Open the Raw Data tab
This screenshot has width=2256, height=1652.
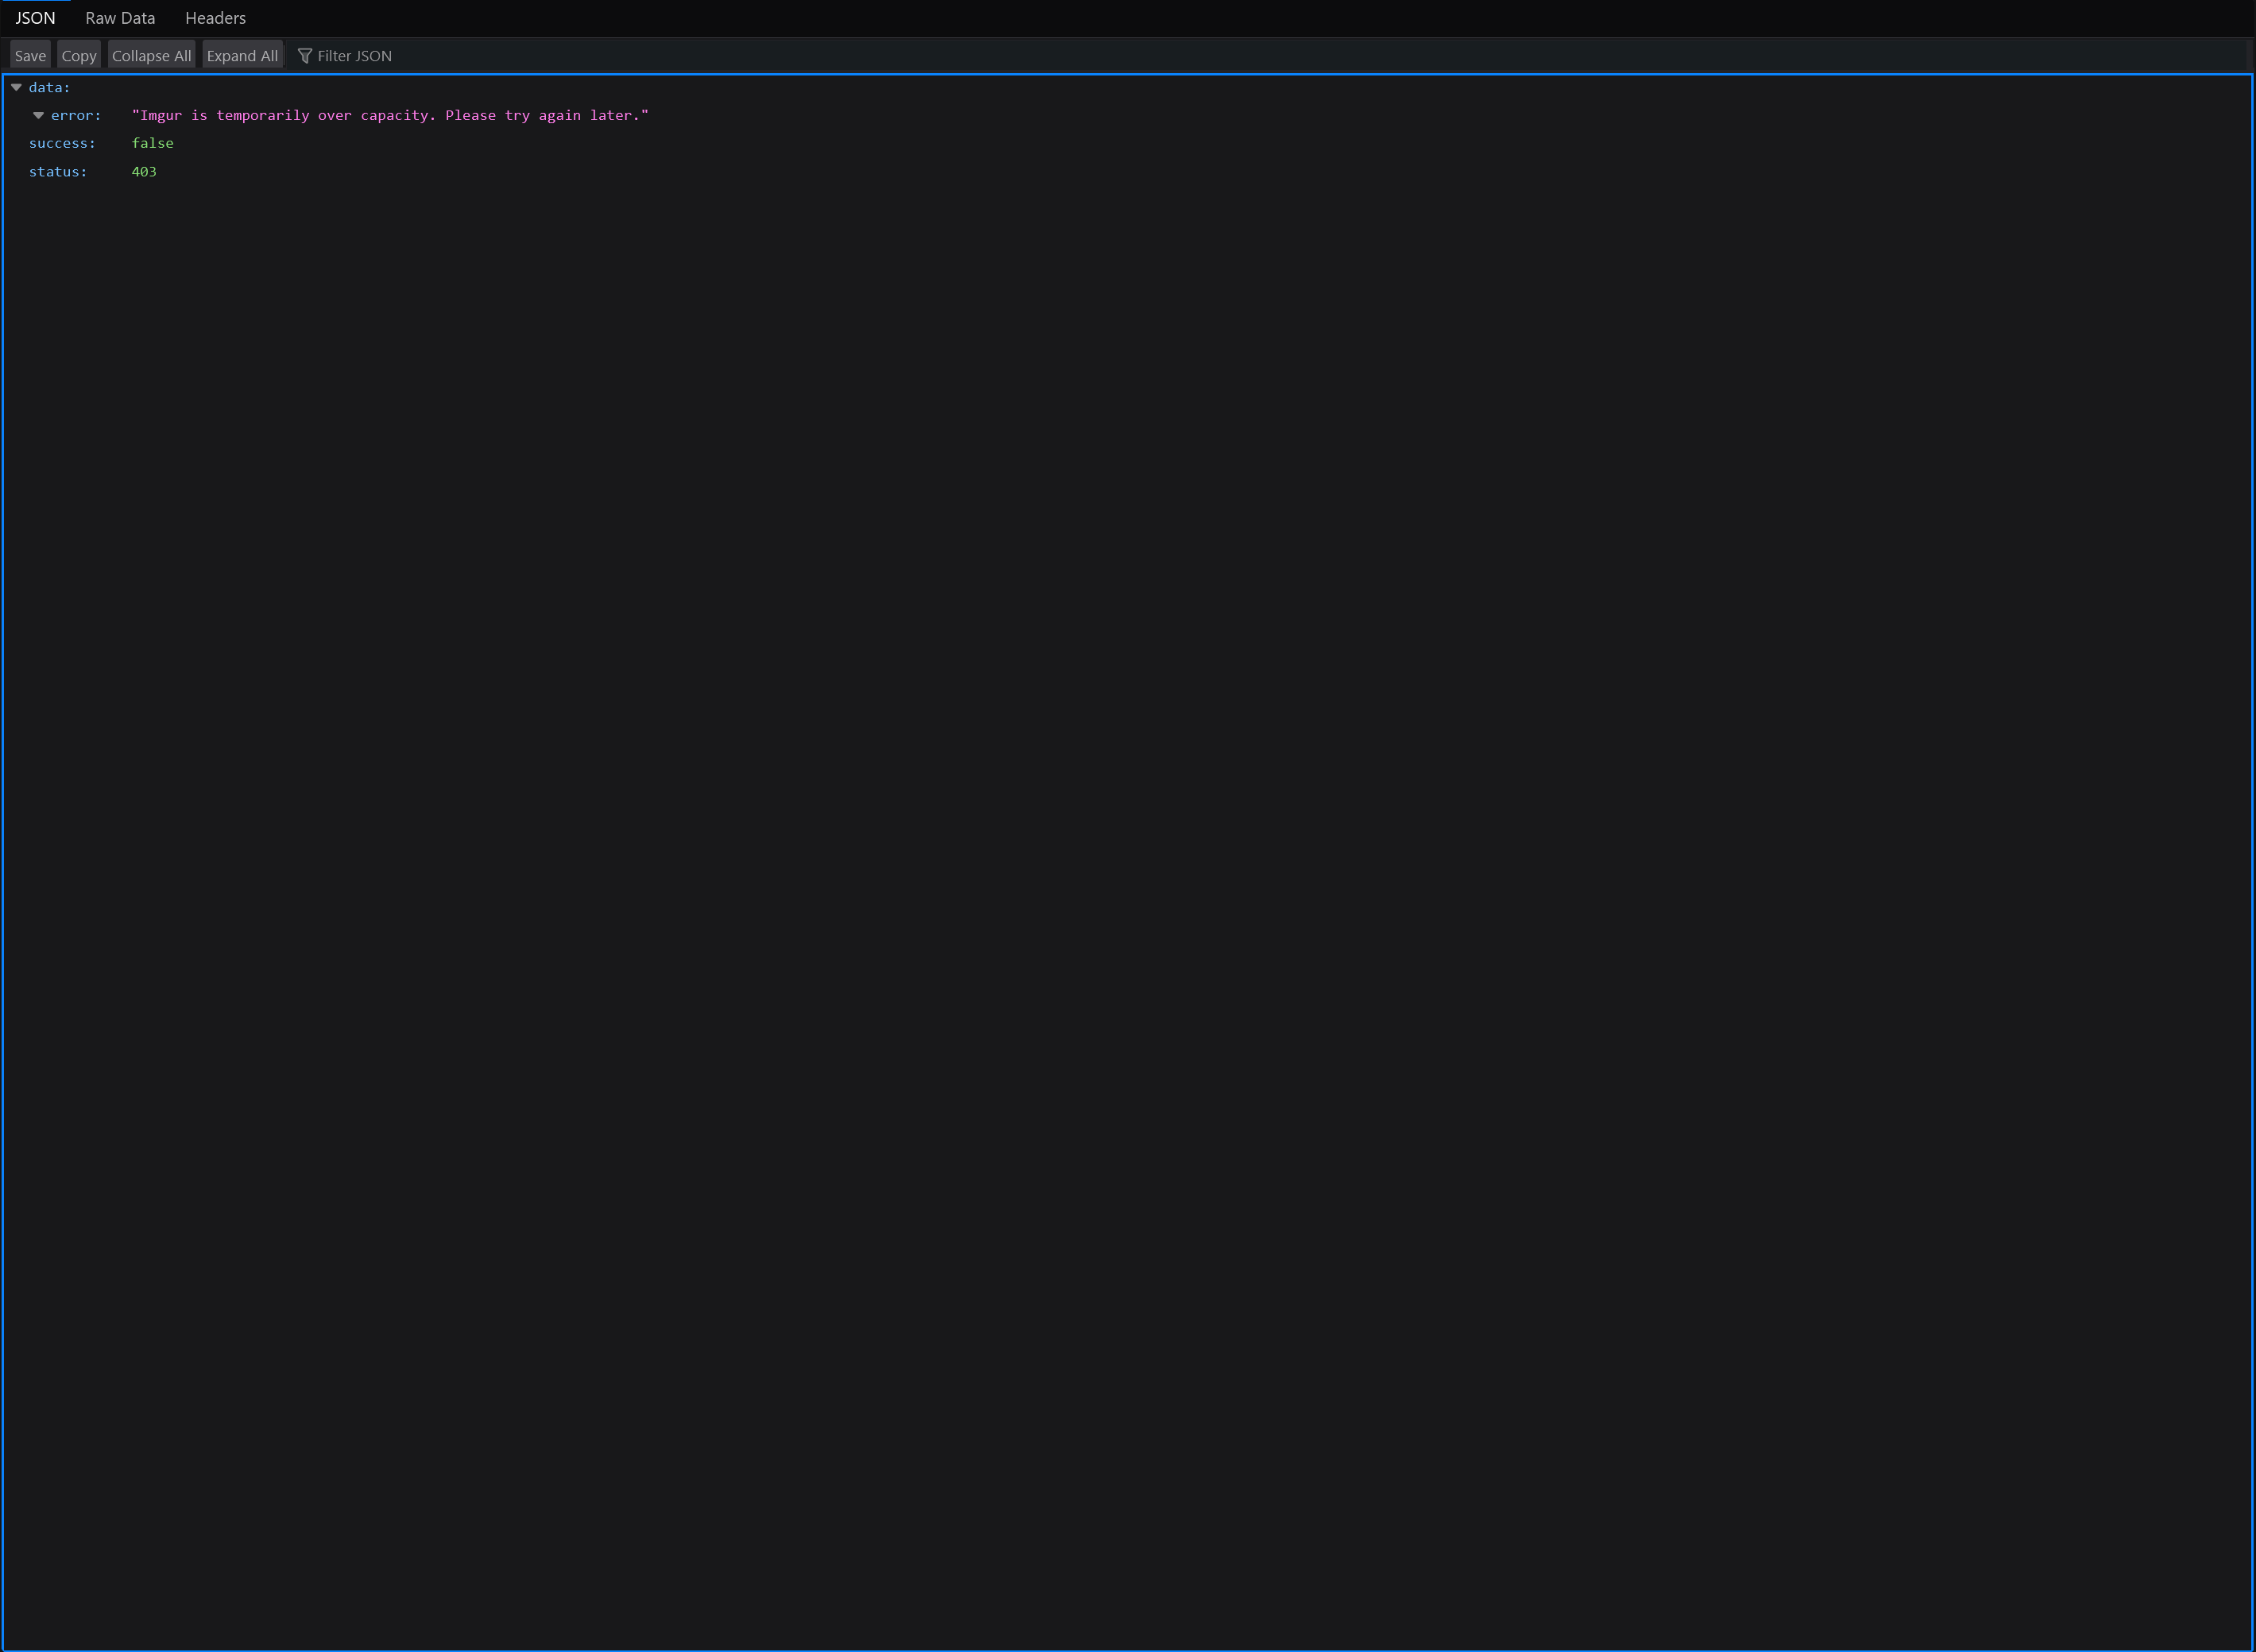point(120,18)
